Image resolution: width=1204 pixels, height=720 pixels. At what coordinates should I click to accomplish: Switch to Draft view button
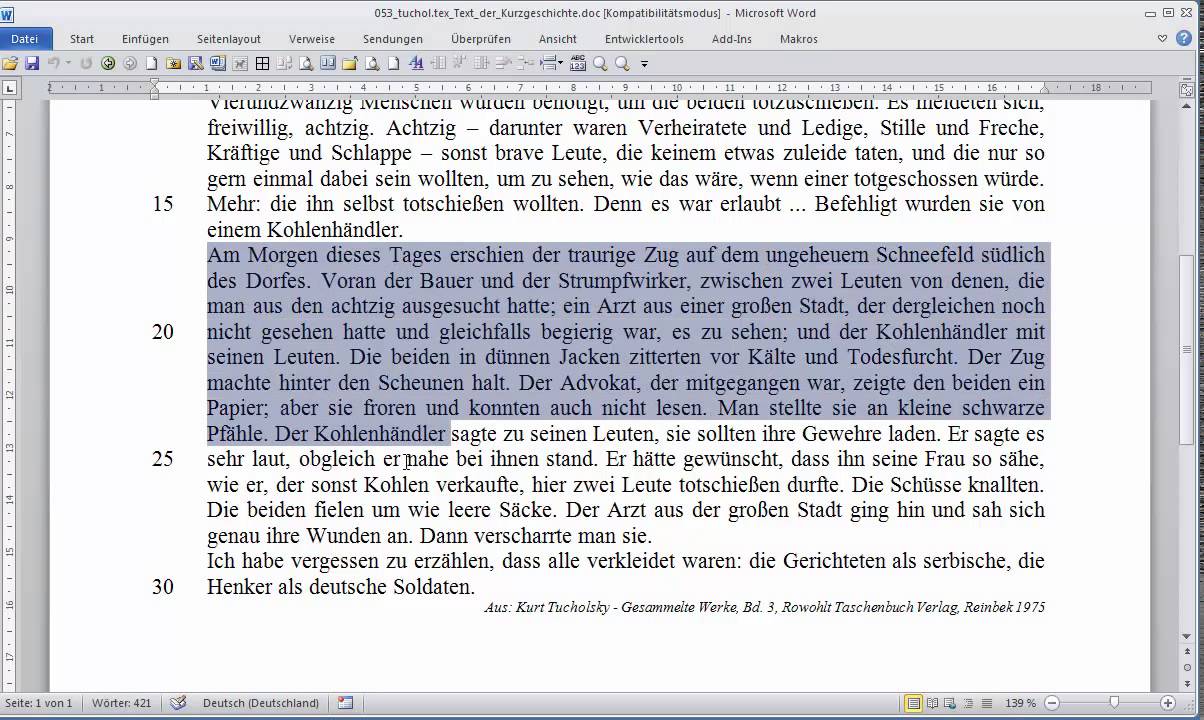986,703
